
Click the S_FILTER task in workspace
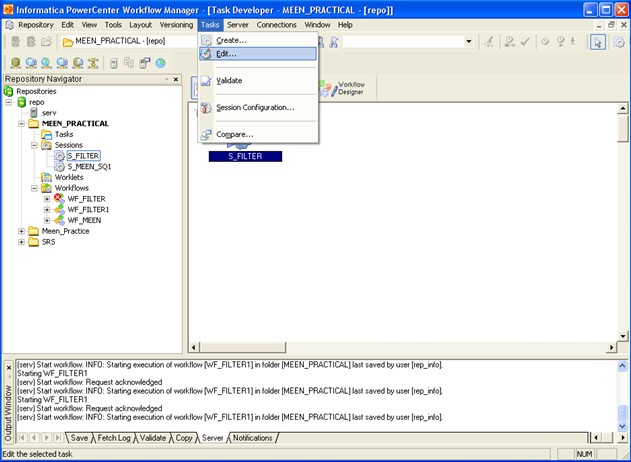pyautogui.click(x=245, y=156)
